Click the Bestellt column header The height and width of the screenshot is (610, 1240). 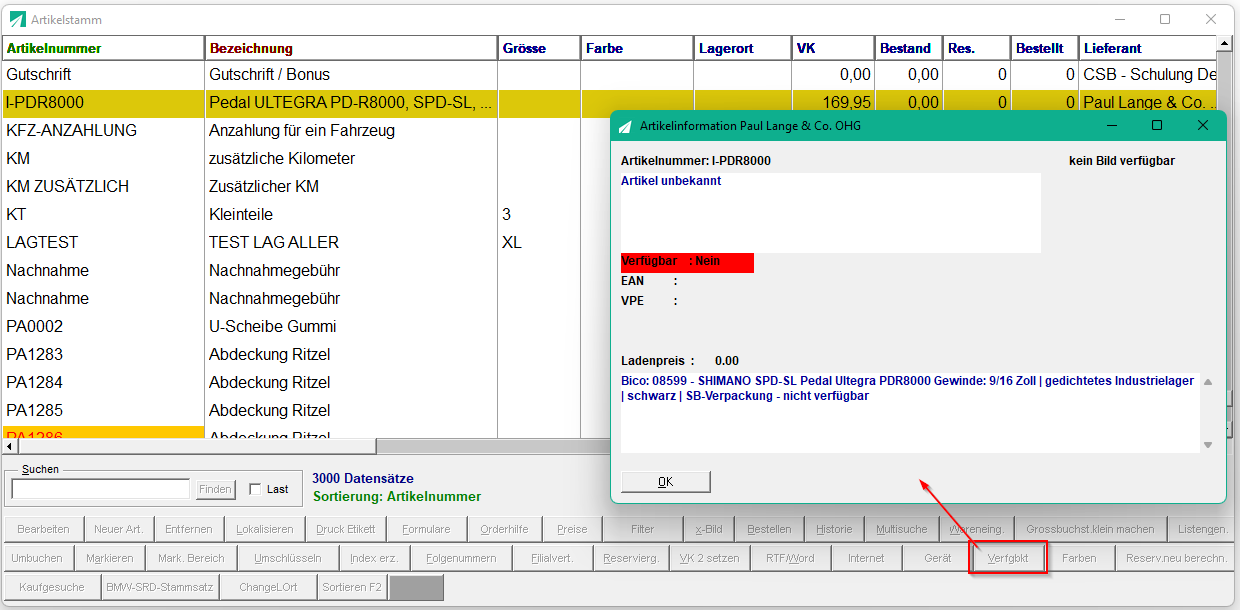1045,48
